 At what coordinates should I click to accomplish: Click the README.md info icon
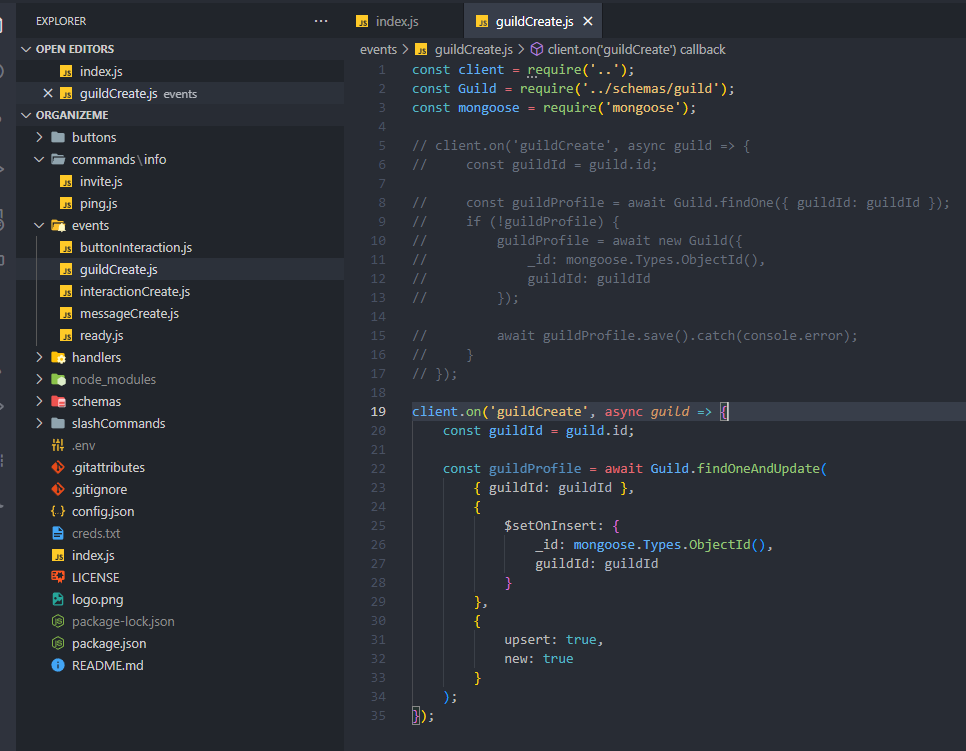point(58,666)
